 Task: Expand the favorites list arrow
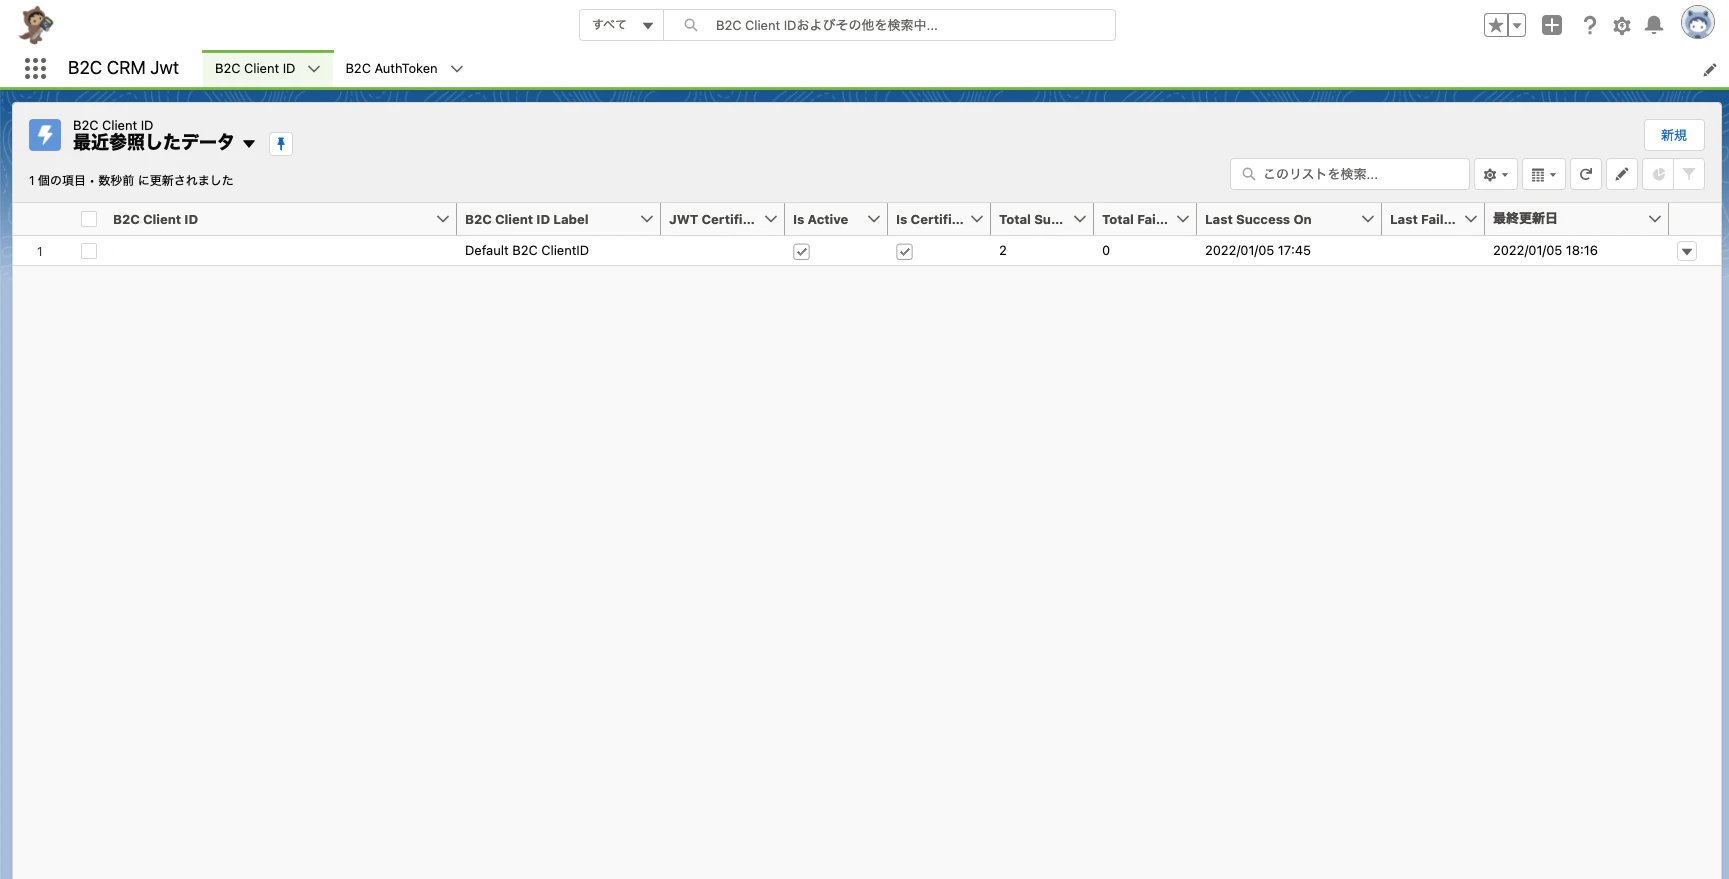1517,25
